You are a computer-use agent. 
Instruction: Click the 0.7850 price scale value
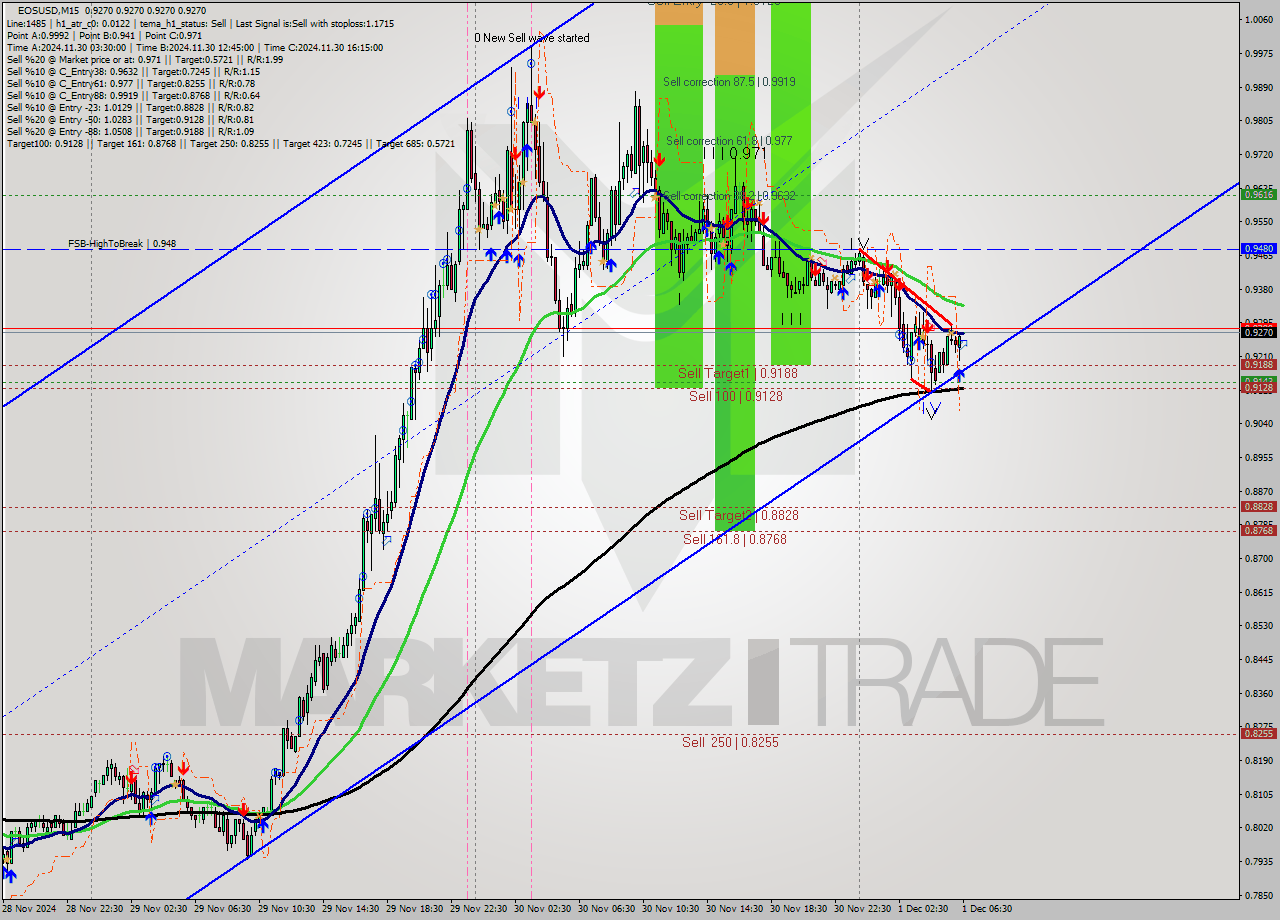pos(1259,895)
